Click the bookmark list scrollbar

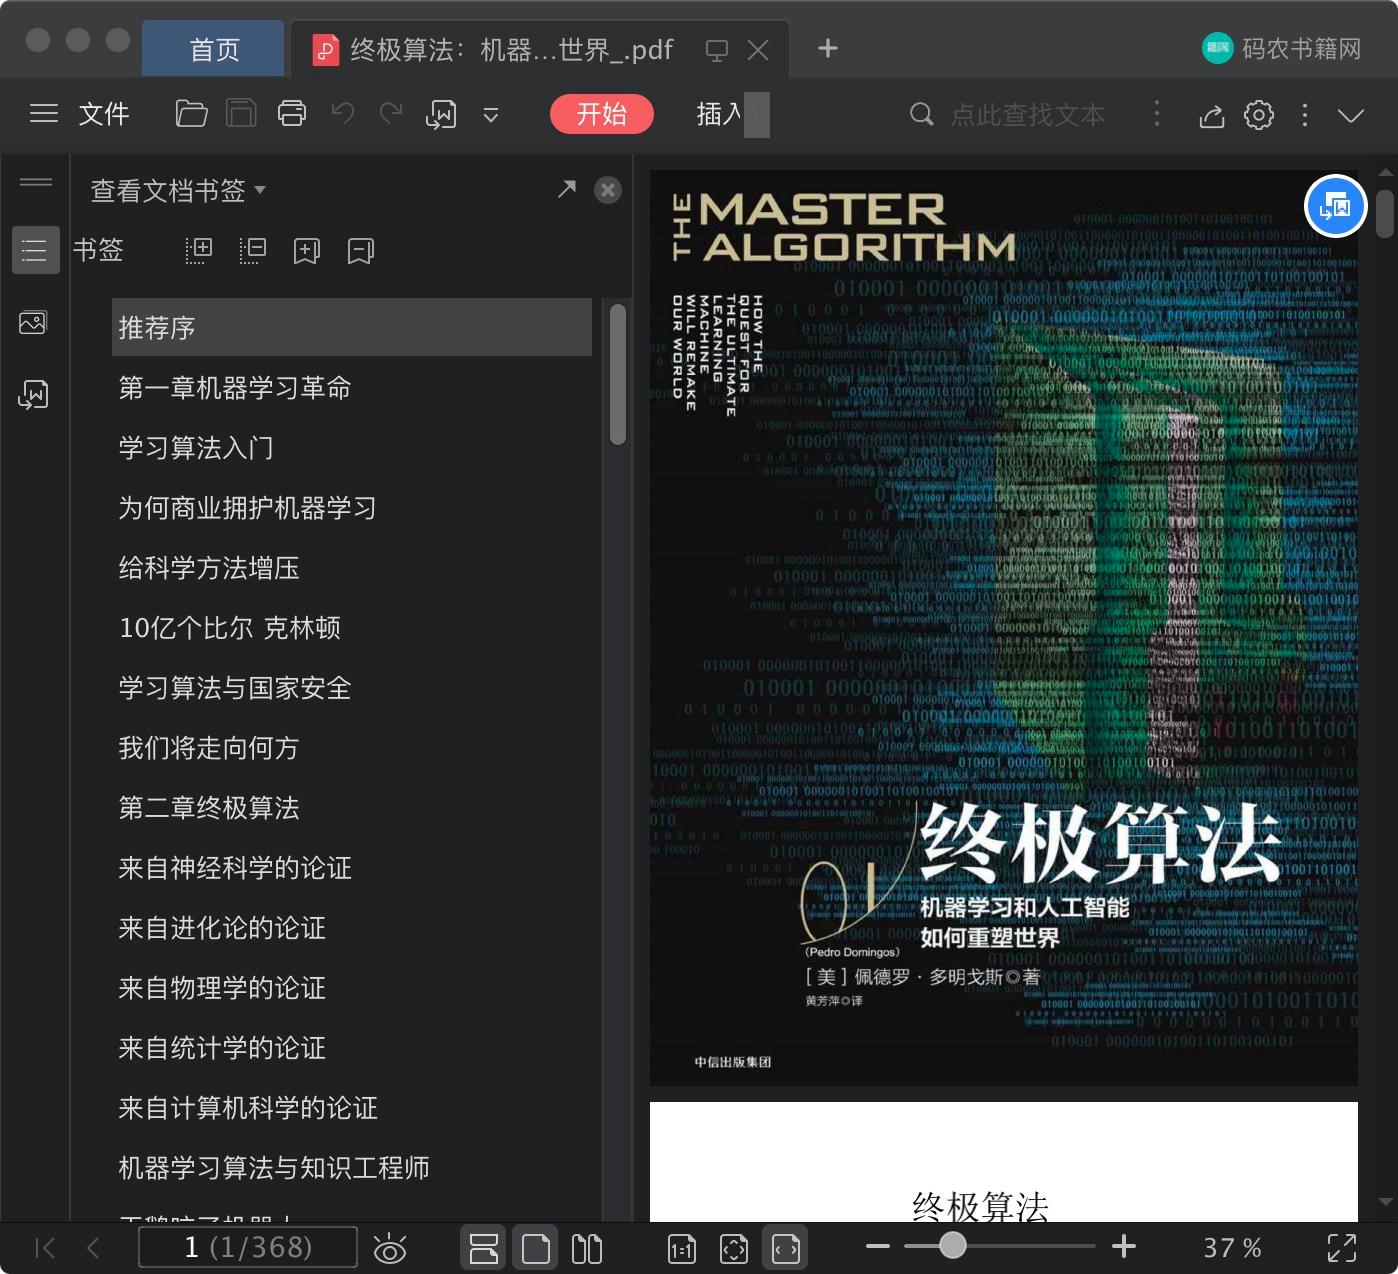pyautogui.click(x=618, y=375)
